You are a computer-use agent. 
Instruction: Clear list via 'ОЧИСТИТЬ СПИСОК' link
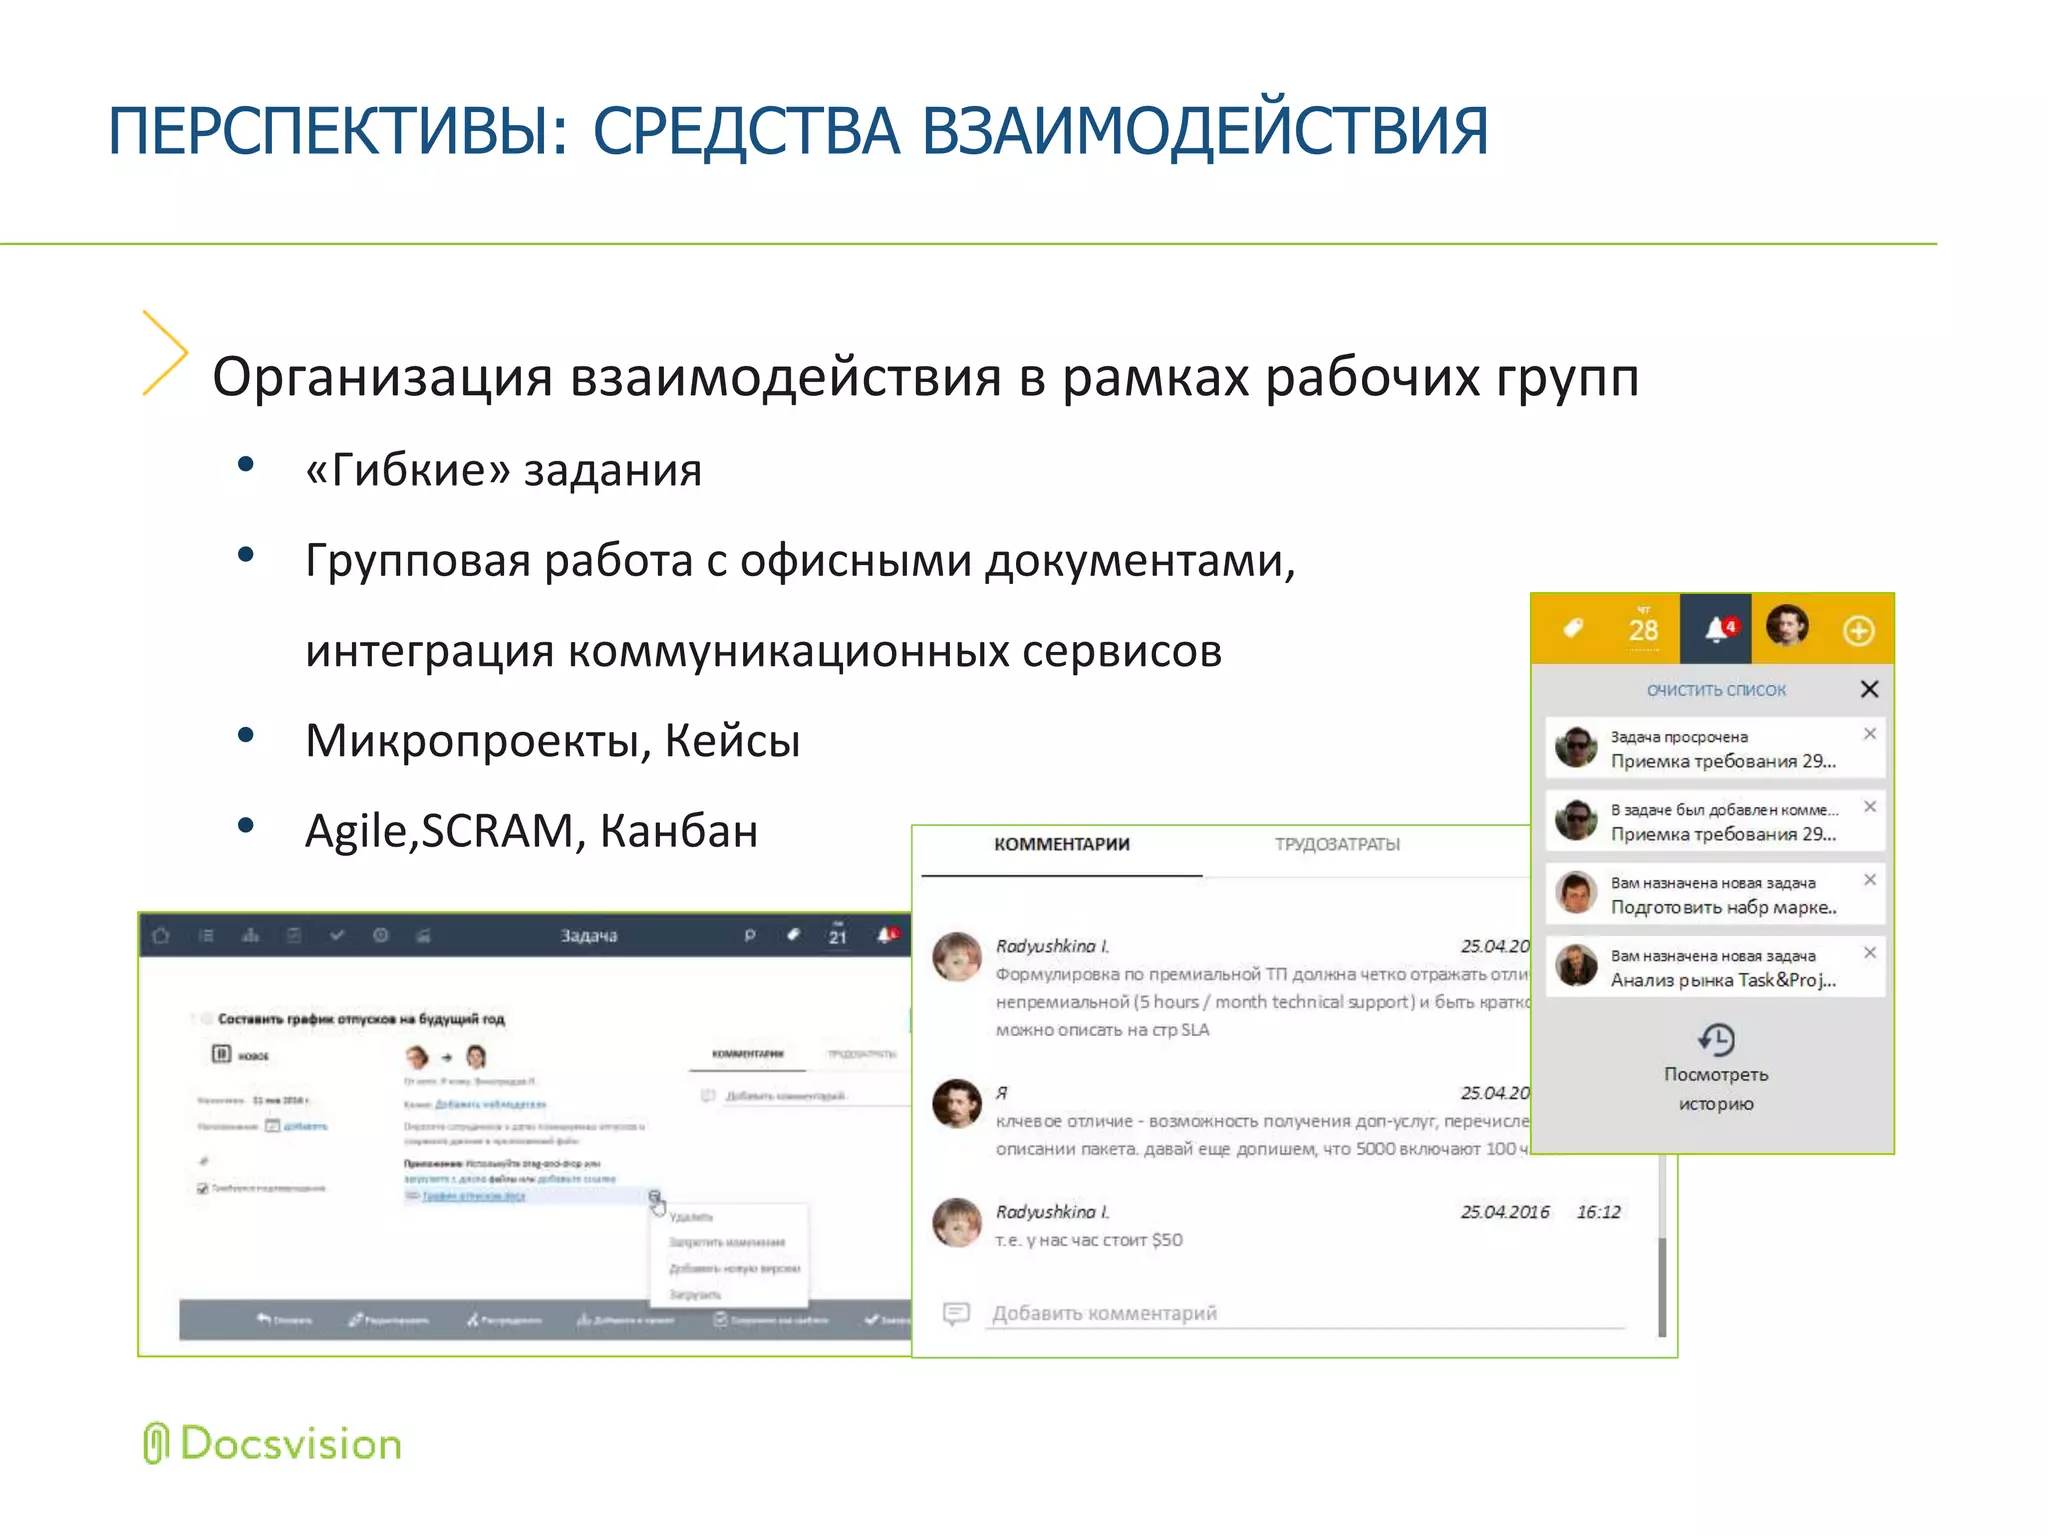pyautogui.click(x=1716, y=690)
